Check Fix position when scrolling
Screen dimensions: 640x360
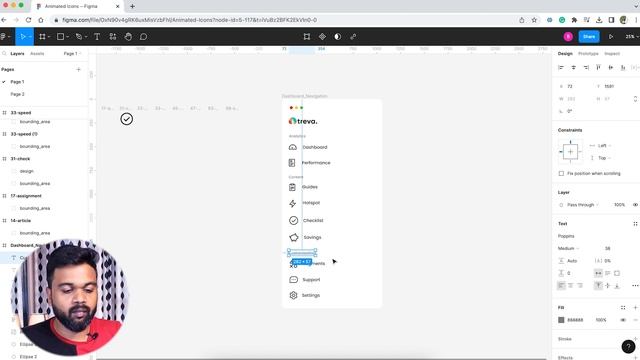pos(561,173)
